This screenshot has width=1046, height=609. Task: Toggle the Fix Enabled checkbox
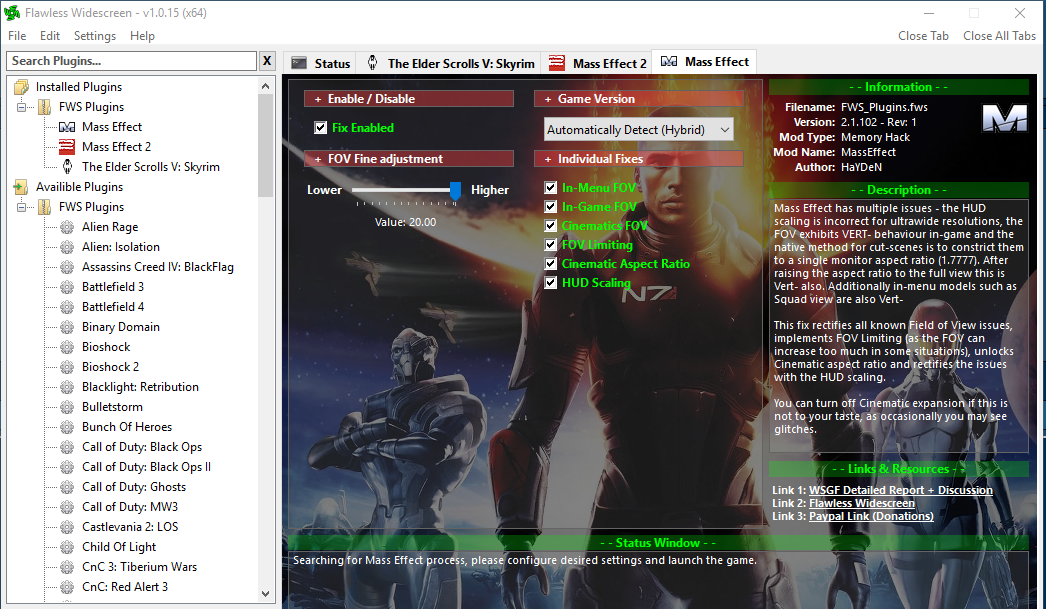321,127
